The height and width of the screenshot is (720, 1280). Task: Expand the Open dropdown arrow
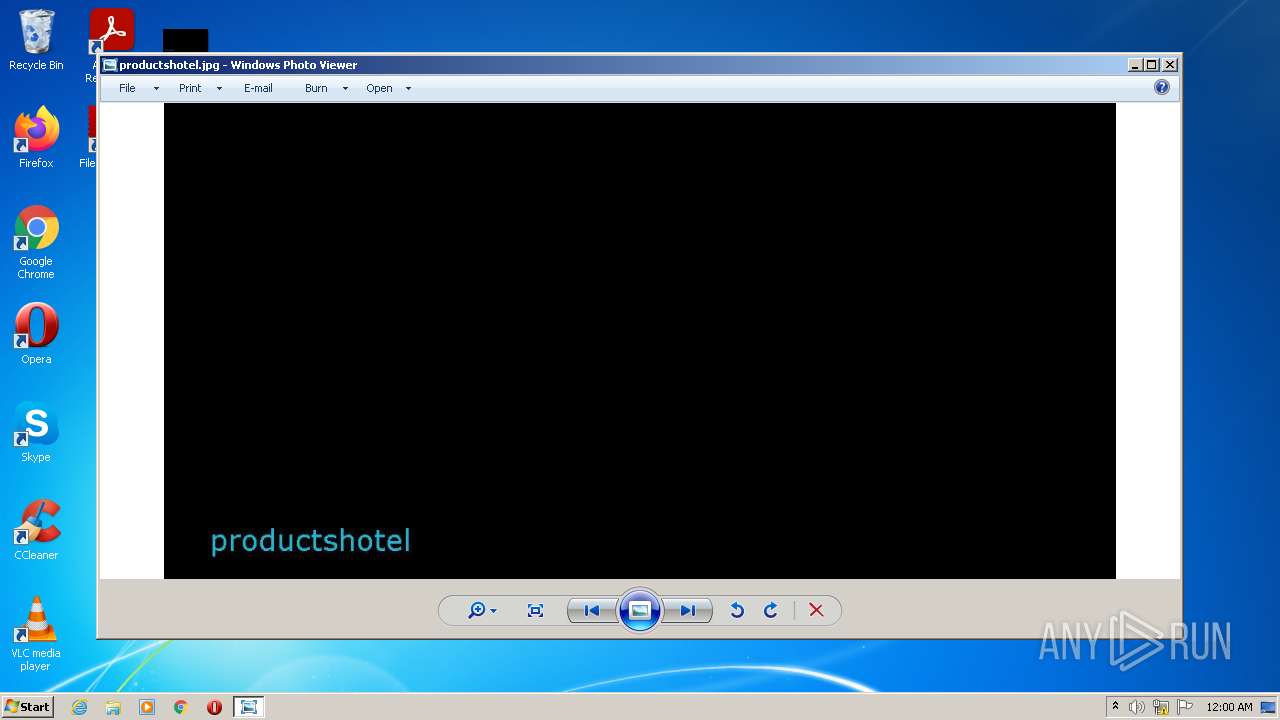click(408, 89)
